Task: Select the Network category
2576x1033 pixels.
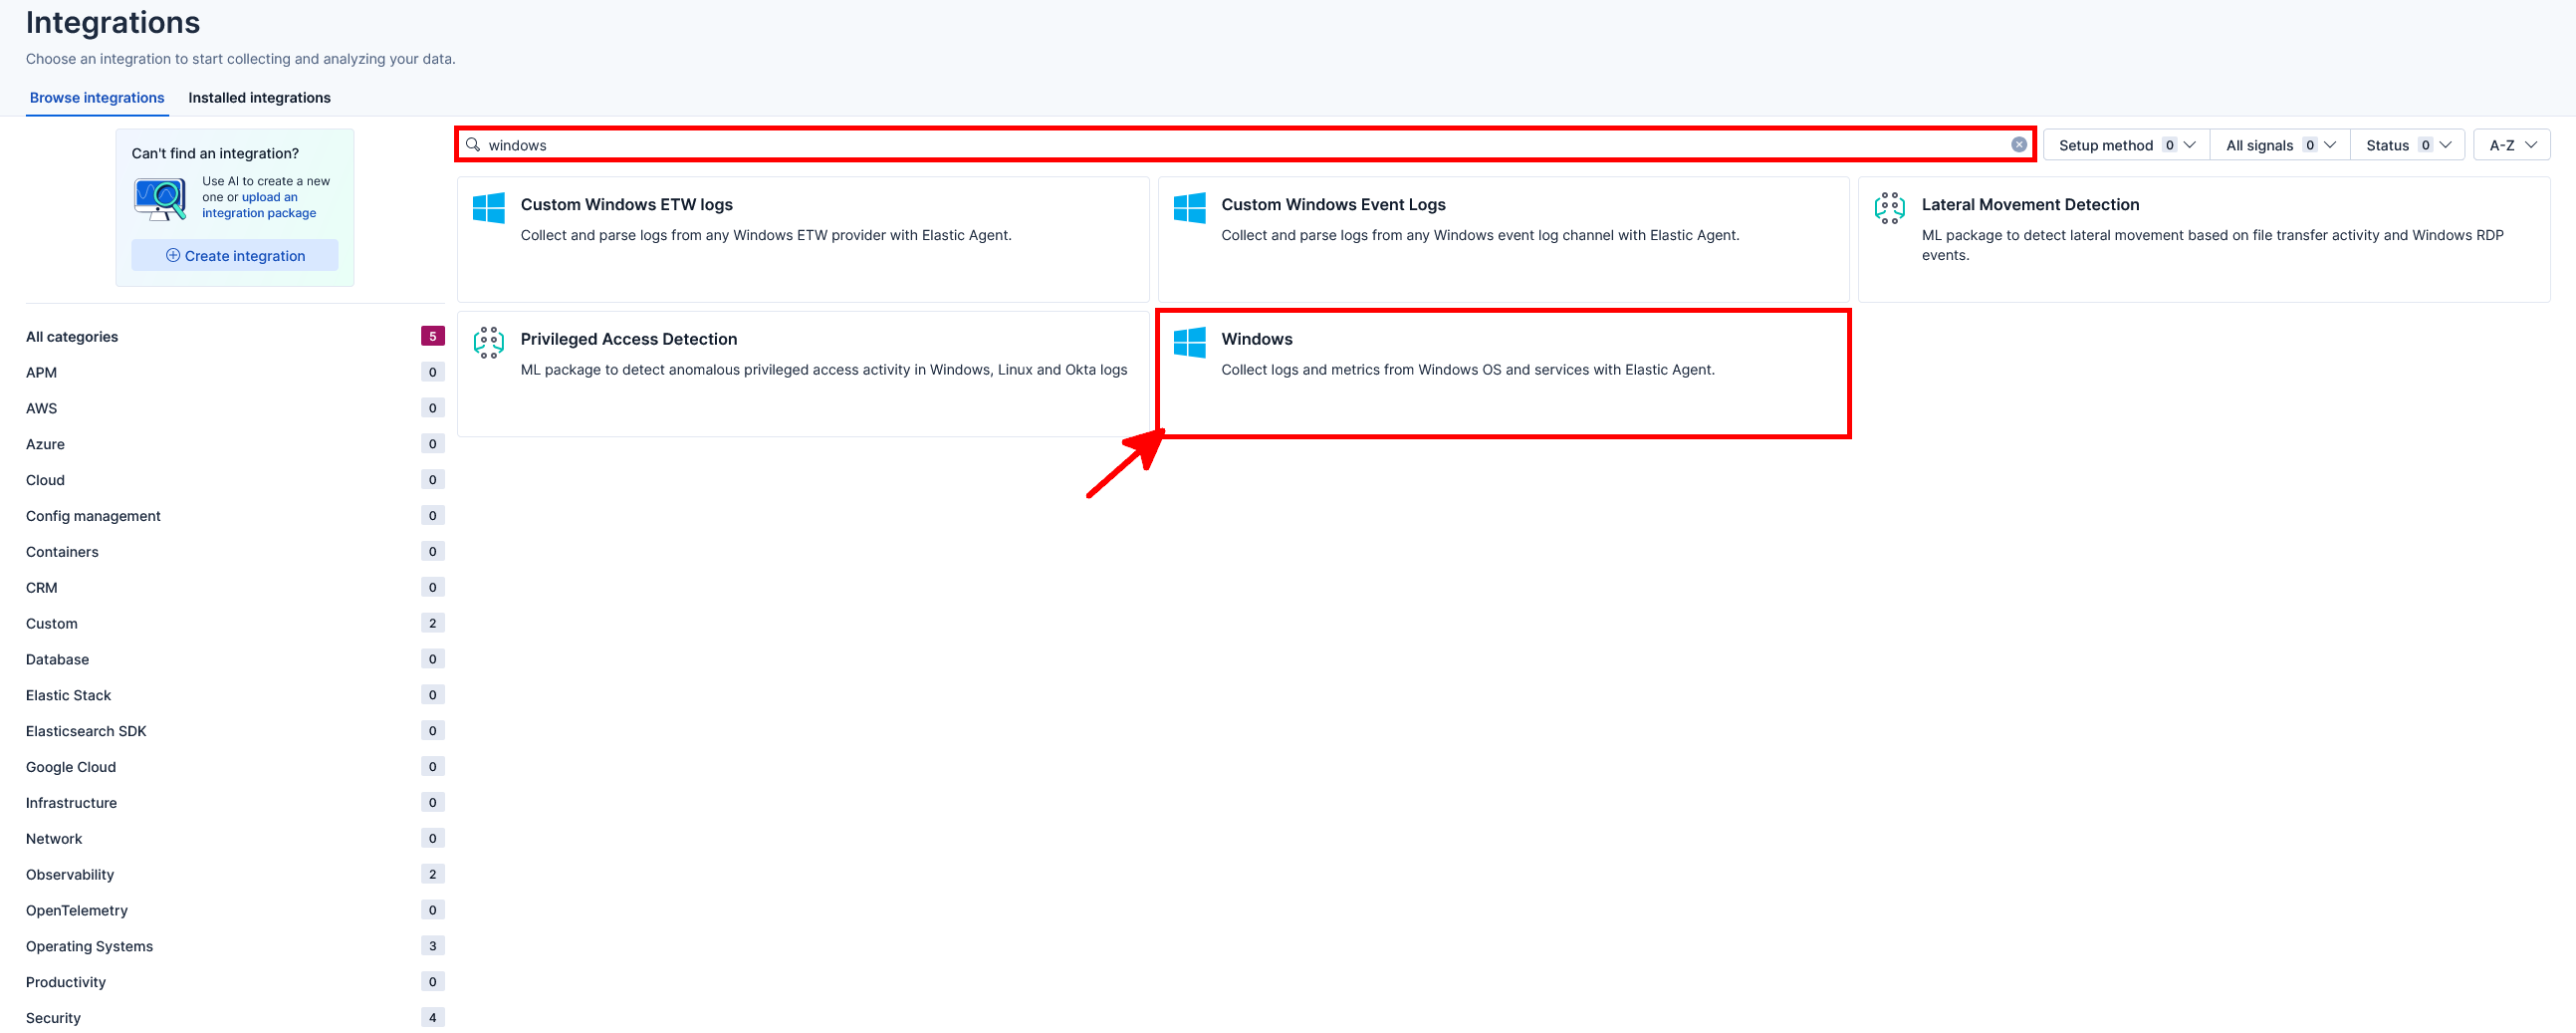Action: [235, 839]
